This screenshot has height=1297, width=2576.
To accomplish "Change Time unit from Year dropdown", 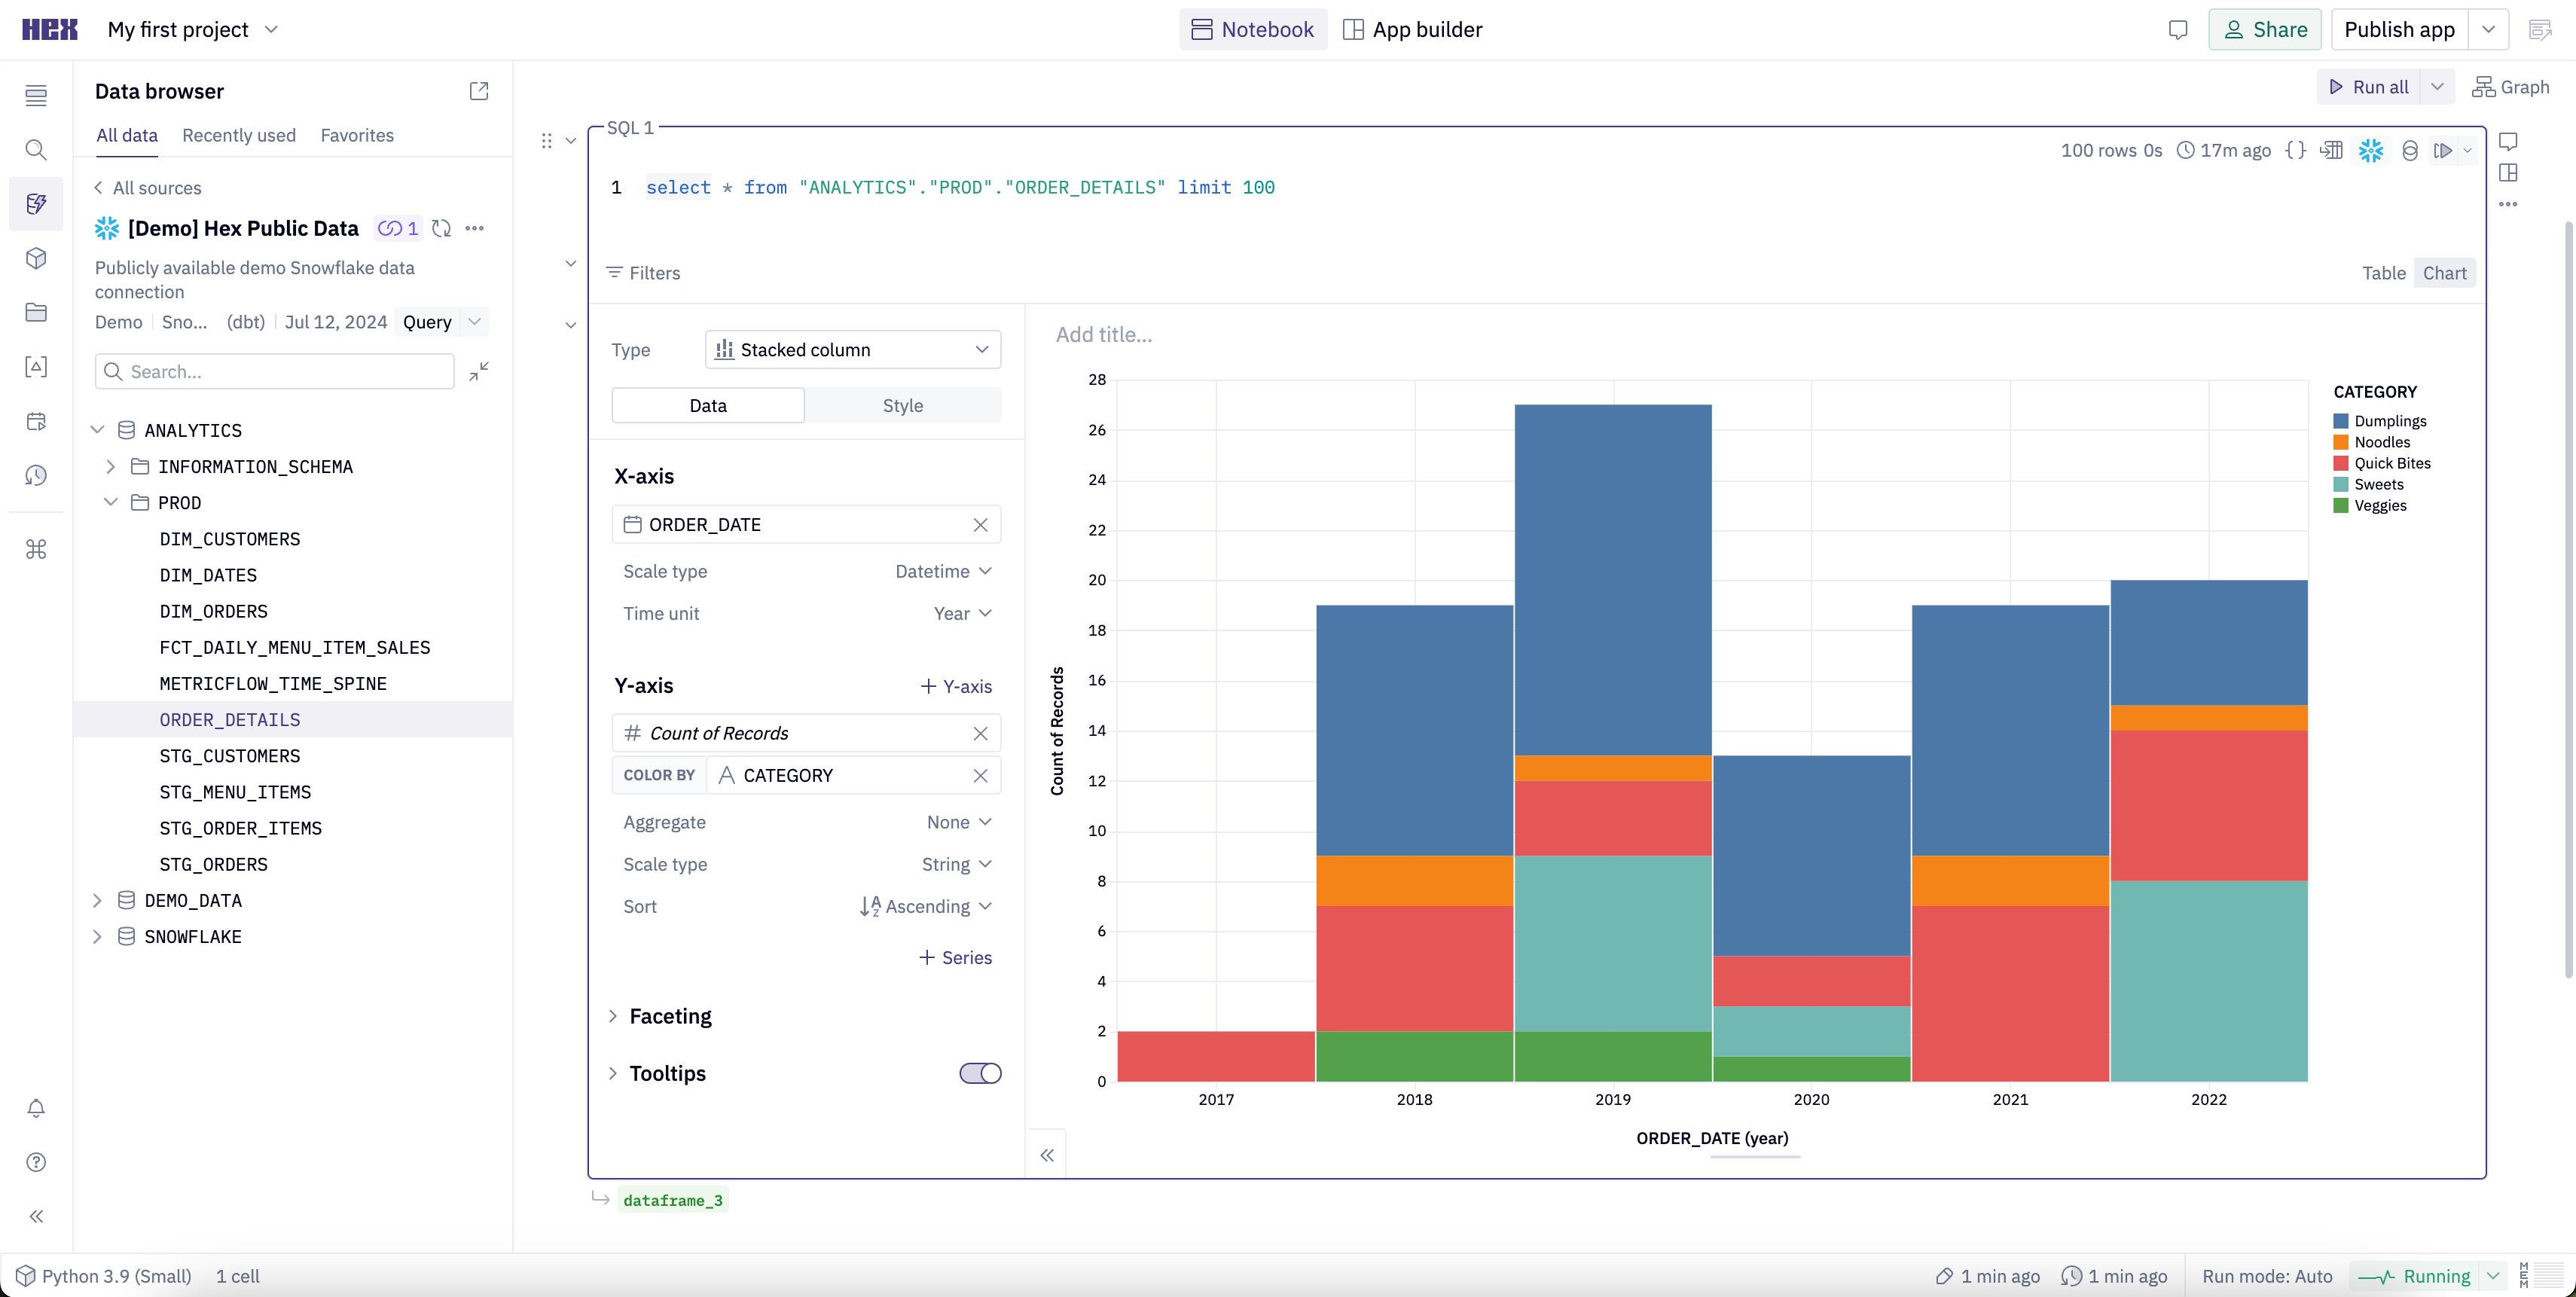I will click(x=959, y=613).
